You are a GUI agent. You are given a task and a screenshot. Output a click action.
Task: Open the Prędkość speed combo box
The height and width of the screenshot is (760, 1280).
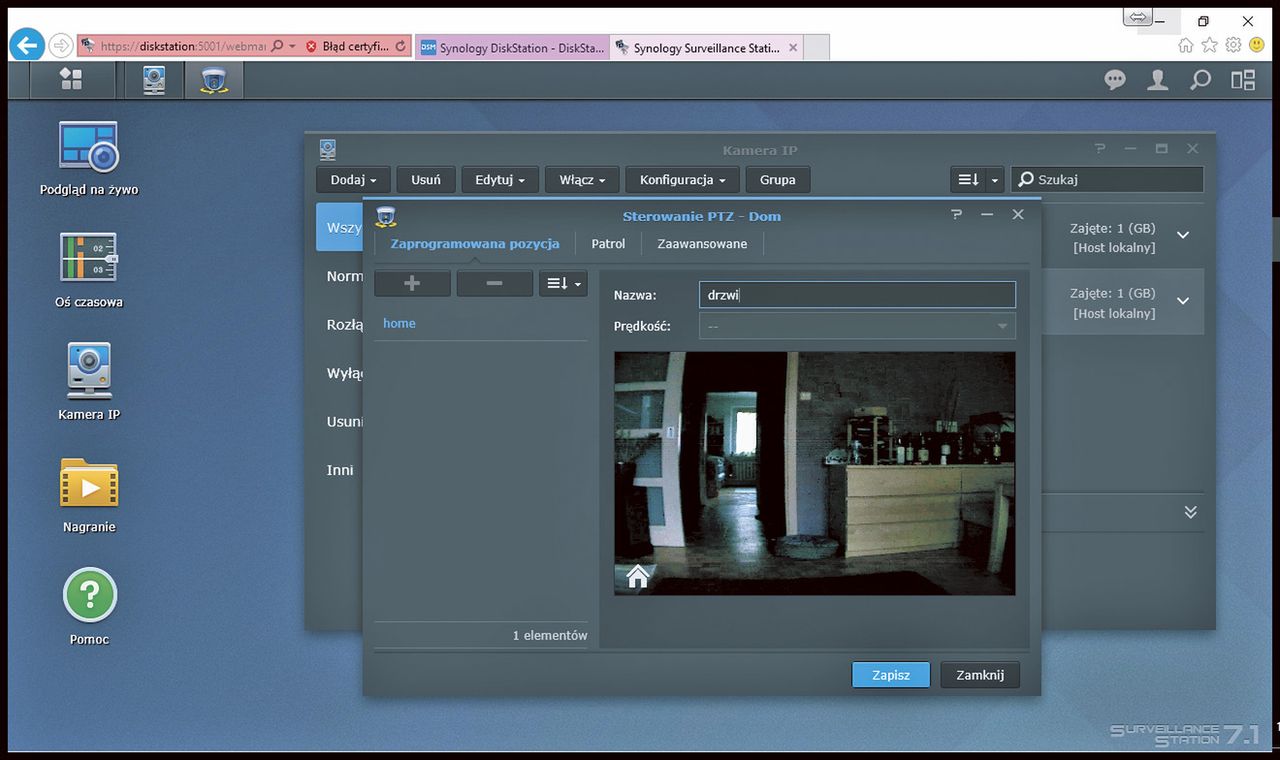coord(857,326)
